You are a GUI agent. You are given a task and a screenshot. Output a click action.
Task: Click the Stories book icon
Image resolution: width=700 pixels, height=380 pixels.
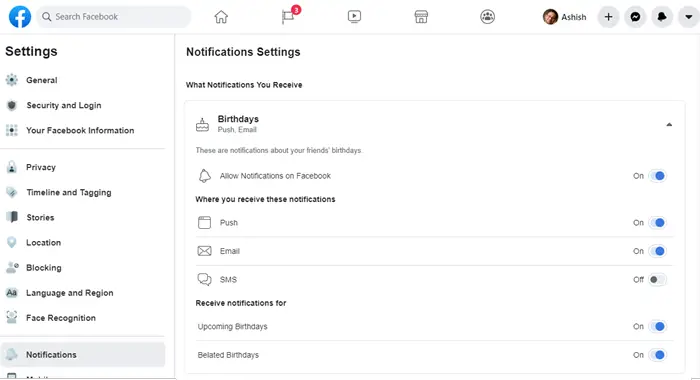(12, 217)
